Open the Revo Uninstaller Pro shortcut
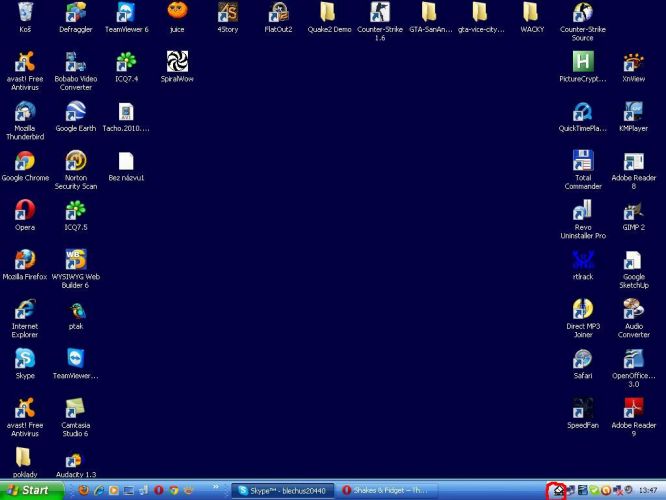The width and height of the screenshot is (666, 500). (x=583, y=220)
